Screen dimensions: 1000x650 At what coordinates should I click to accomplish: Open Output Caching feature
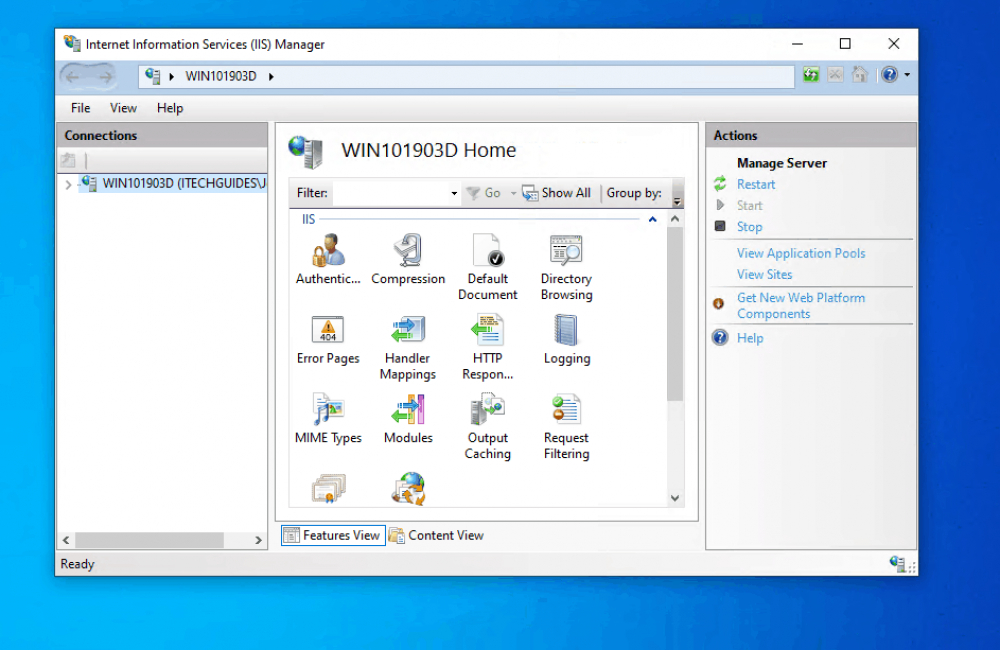[488, 426]
